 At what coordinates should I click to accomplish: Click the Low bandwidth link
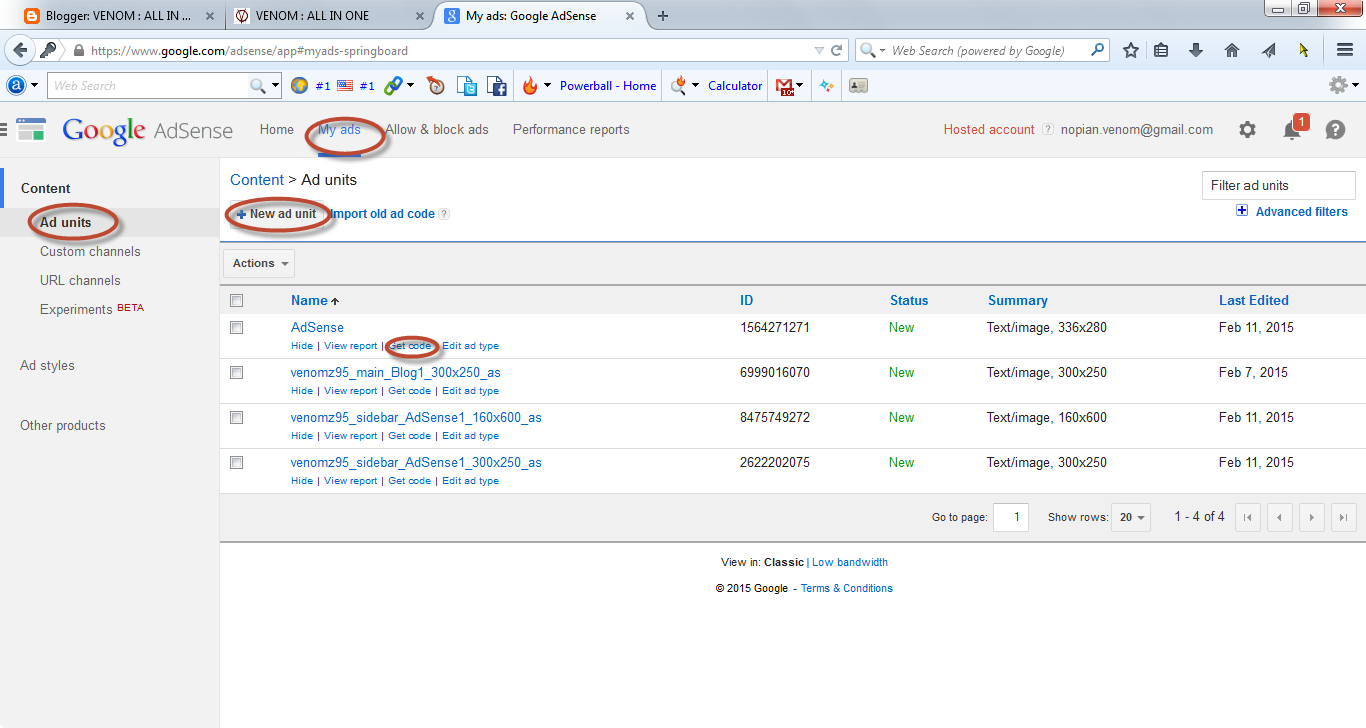850,563
